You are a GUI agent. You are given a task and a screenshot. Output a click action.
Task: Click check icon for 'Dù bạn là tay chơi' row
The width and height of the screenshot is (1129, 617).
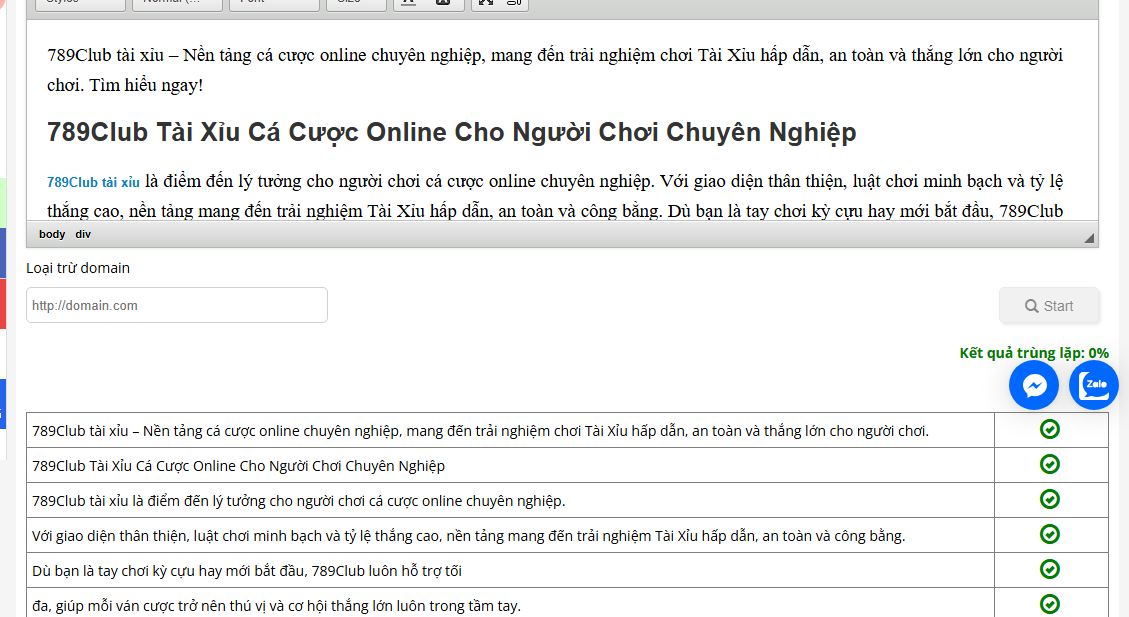1049,569
